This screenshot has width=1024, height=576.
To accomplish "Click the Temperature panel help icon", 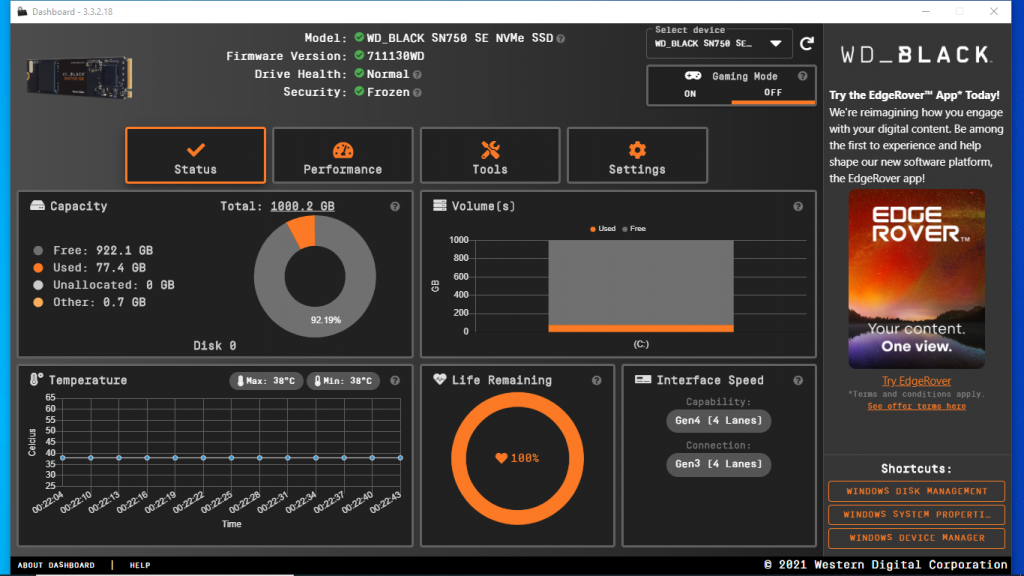I will [395, 380].
